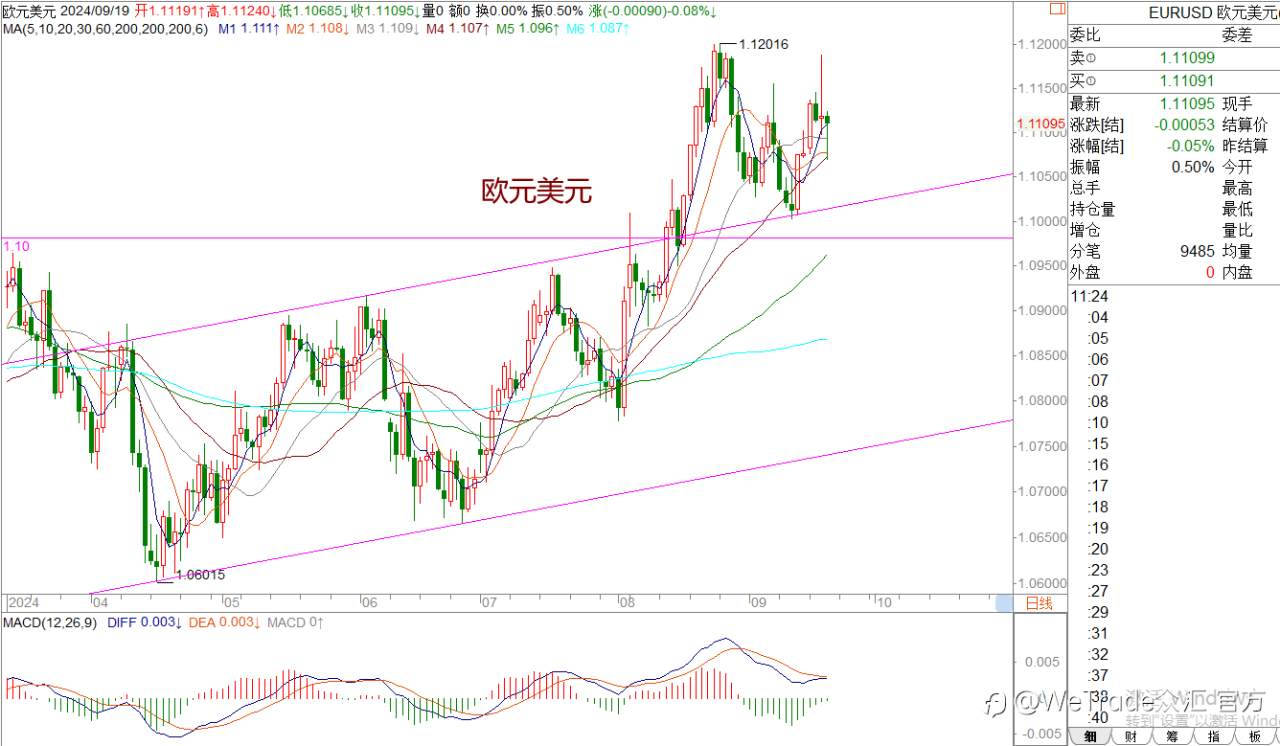
Task: Click the :32 tick row
Action: (1097, 654)
